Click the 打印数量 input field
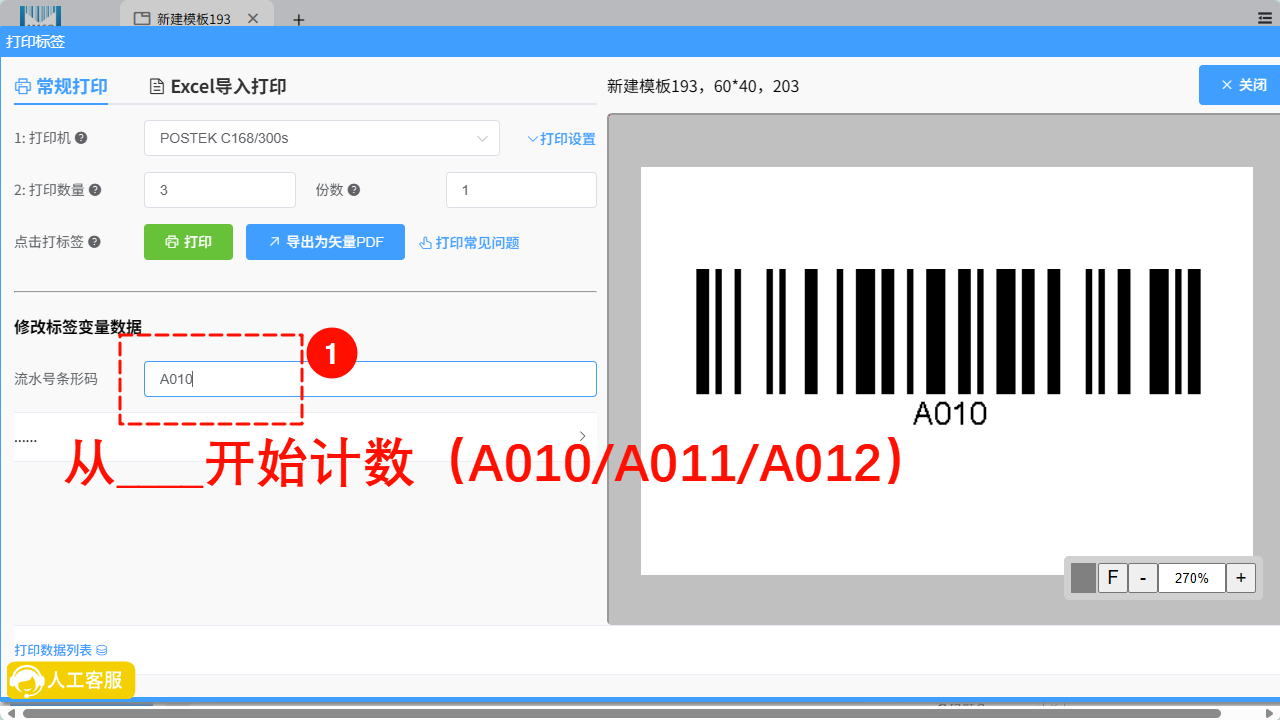Screen dimensions: 1280x720 [x=220, y=190]
